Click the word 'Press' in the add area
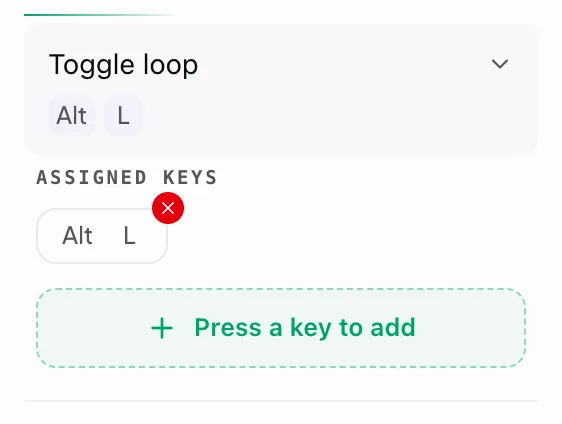Viewport: 562px width, 424px height. pyautogui.click(x=228, y=327)
